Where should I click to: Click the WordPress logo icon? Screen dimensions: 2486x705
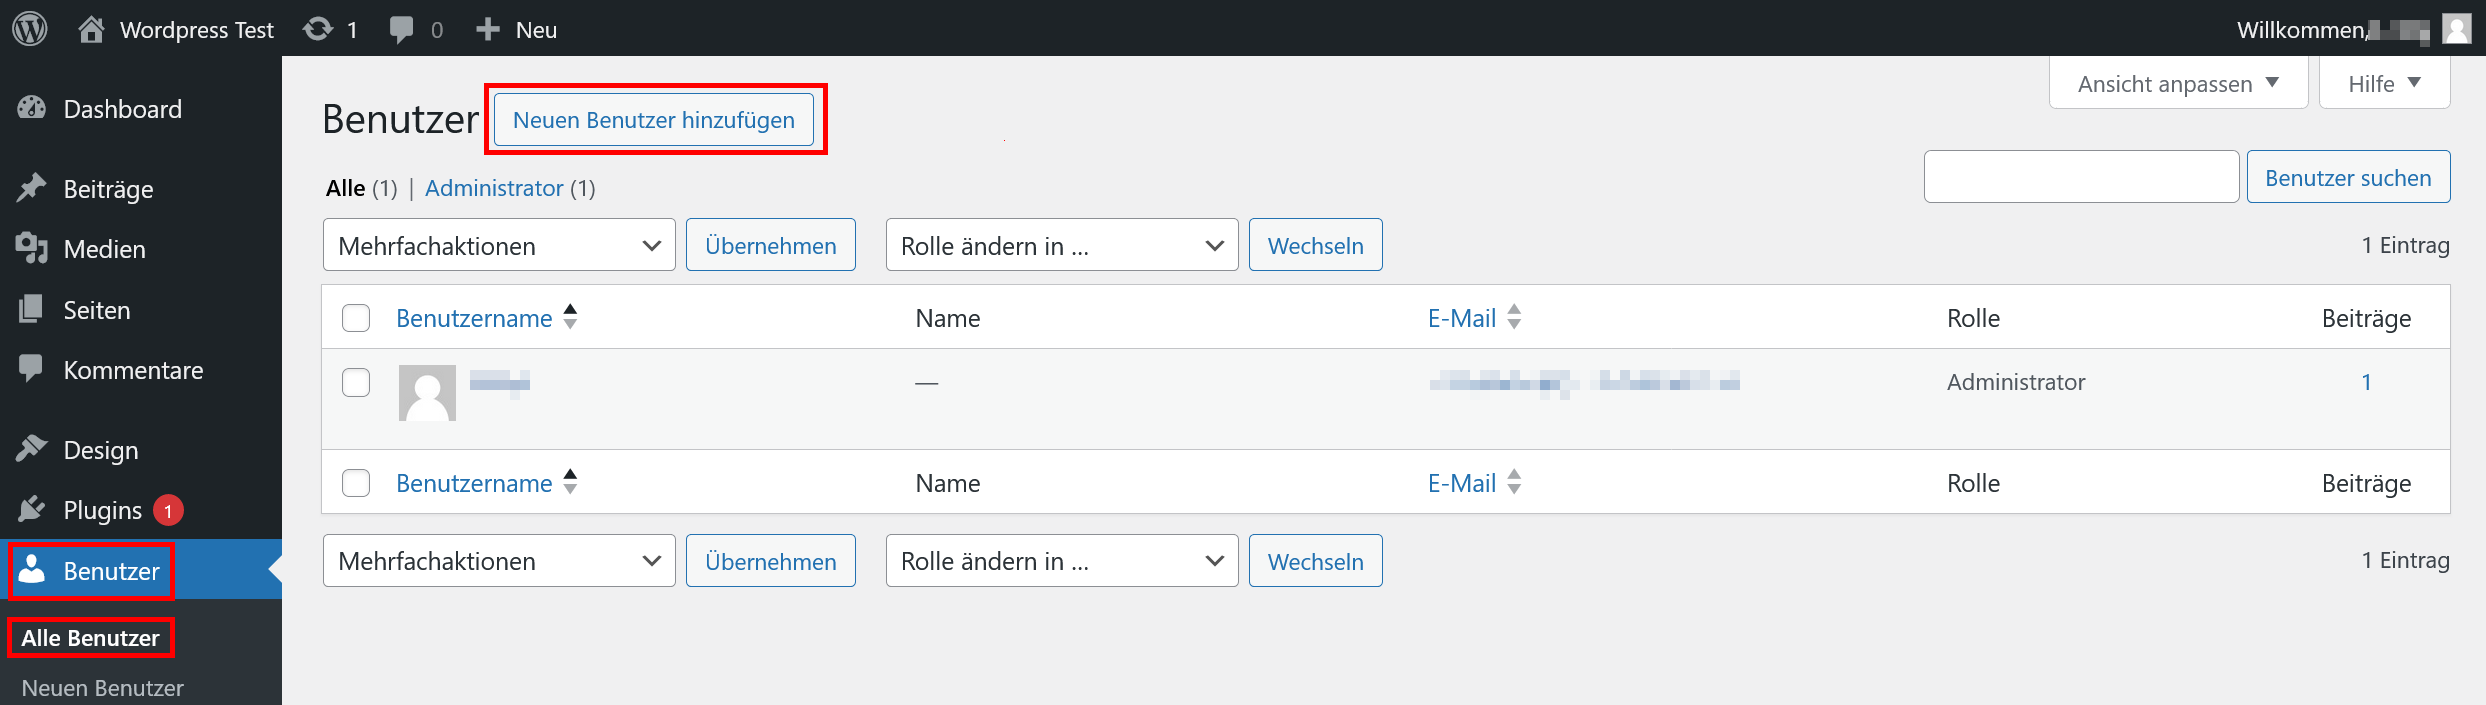30,29
